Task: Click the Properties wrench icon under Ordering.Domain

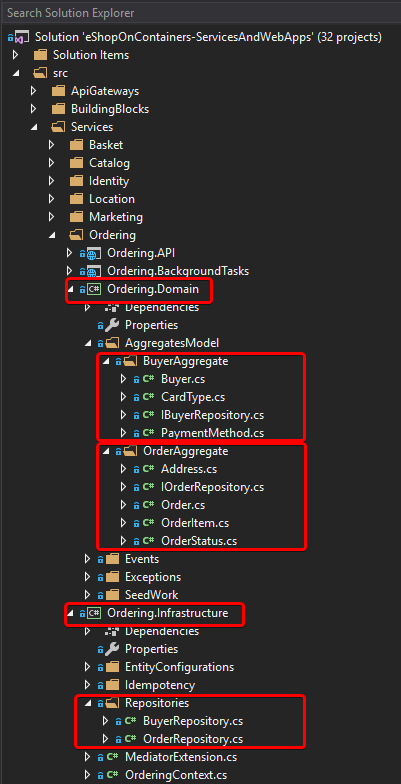Action: (x=113, y=325)
